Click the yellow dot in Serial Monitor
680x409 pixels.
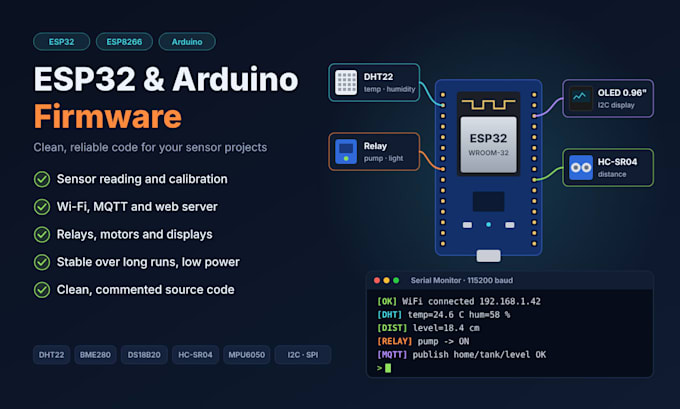click(386, 281)
